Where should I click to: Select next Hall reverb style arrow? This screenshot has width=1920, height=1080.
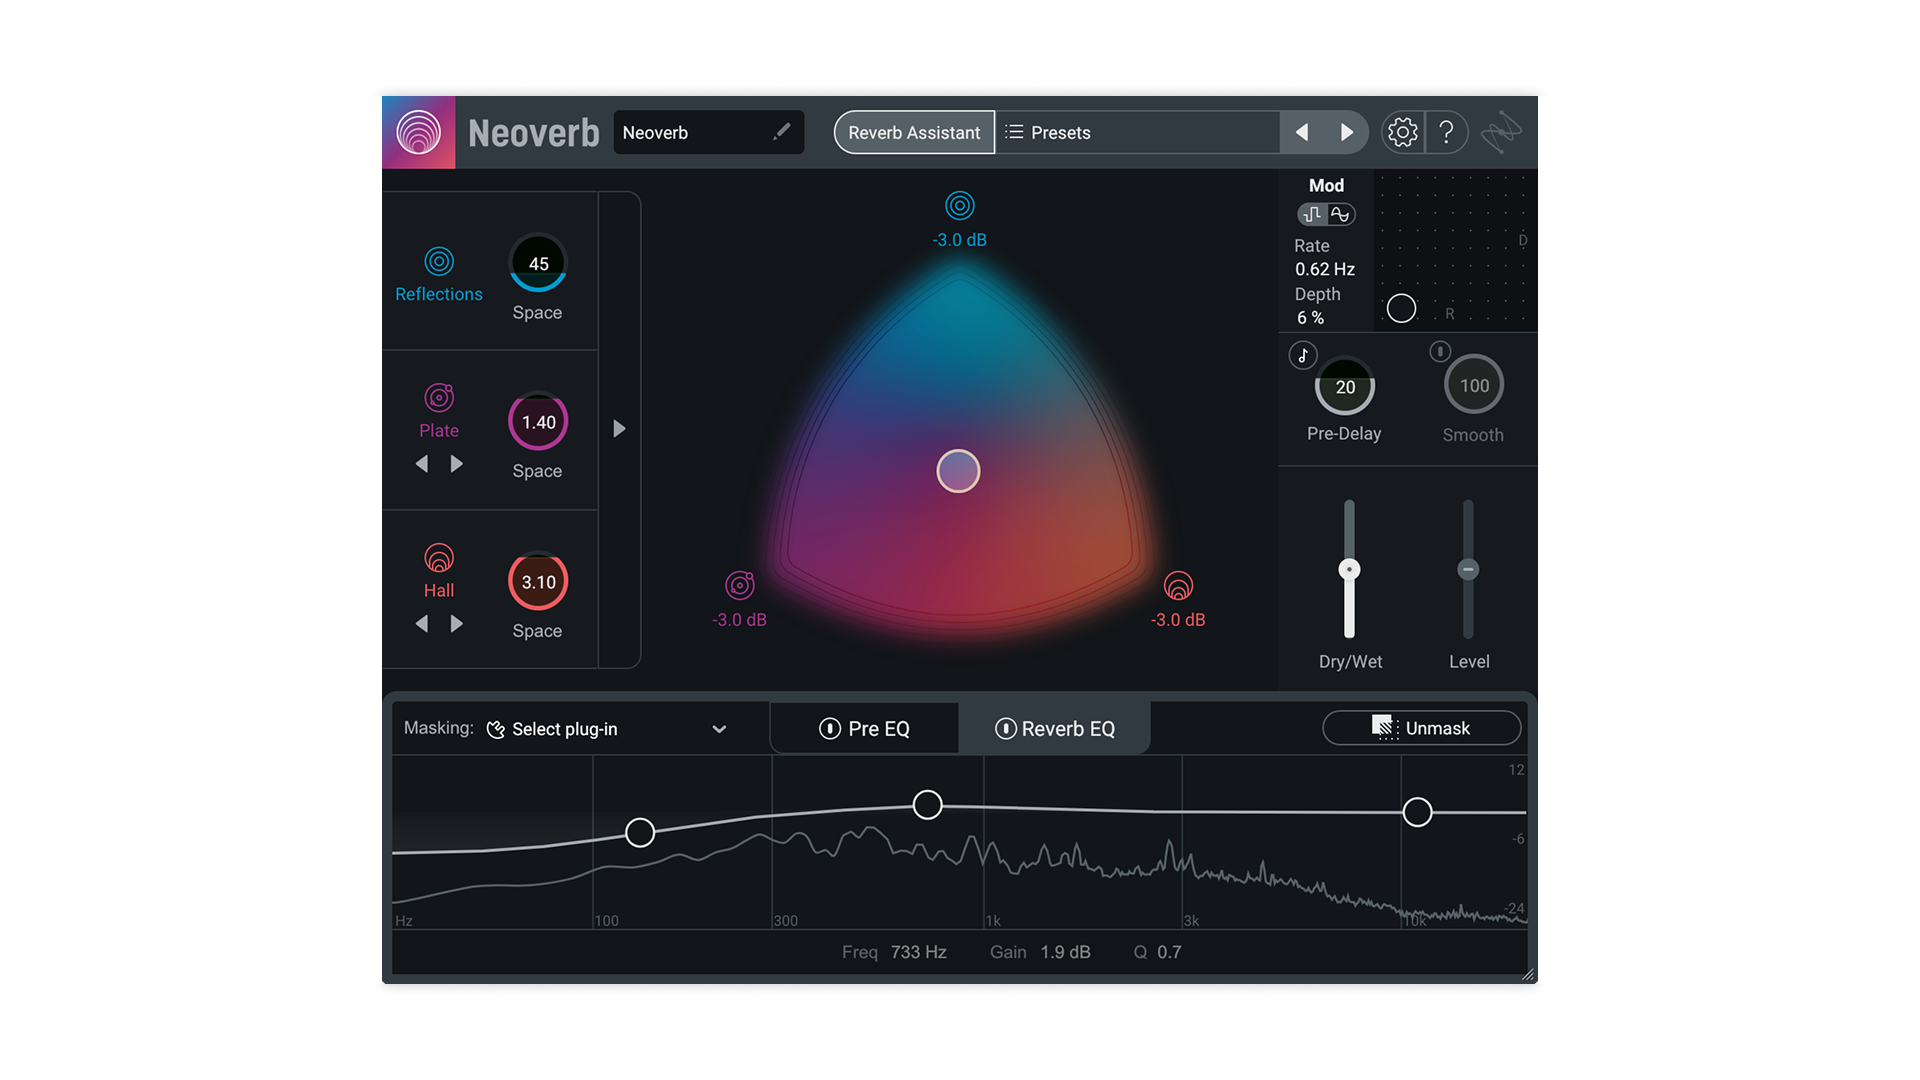point(457,624)
